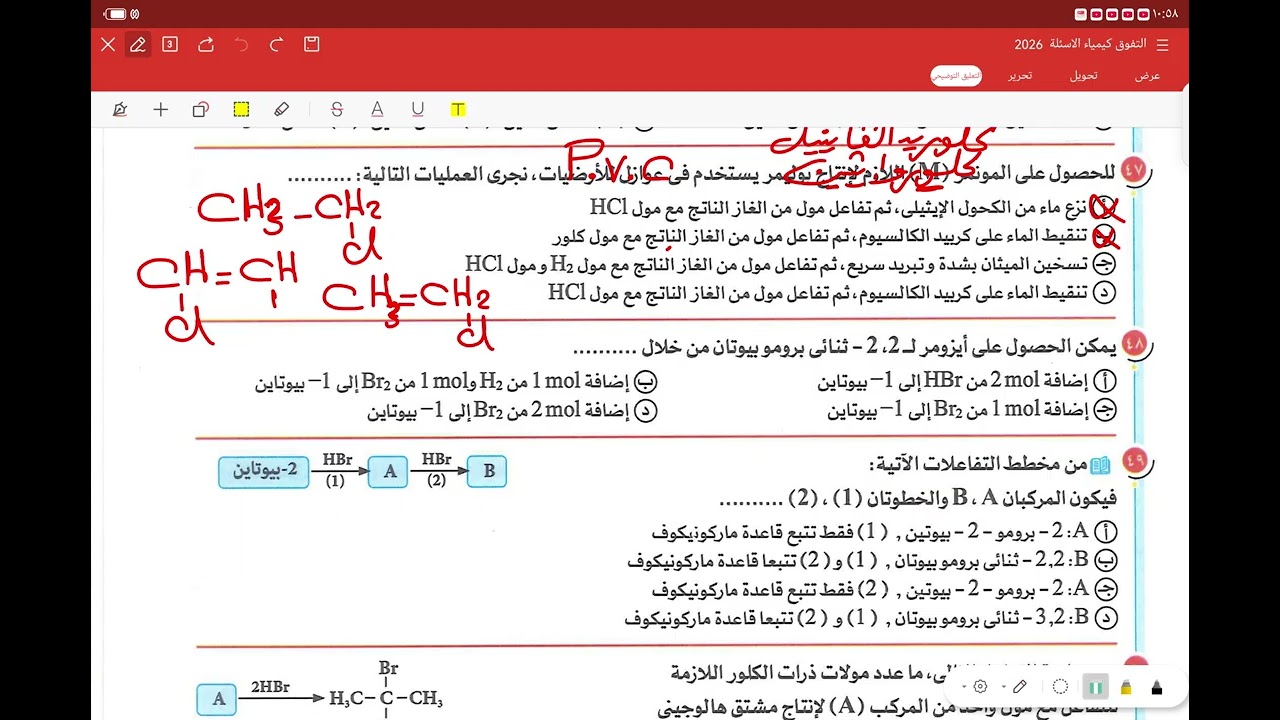The height and width of the screenshot is (720, 1280).
Task: Click the book icon beside question 49
Action: (x=1101, y=465)
